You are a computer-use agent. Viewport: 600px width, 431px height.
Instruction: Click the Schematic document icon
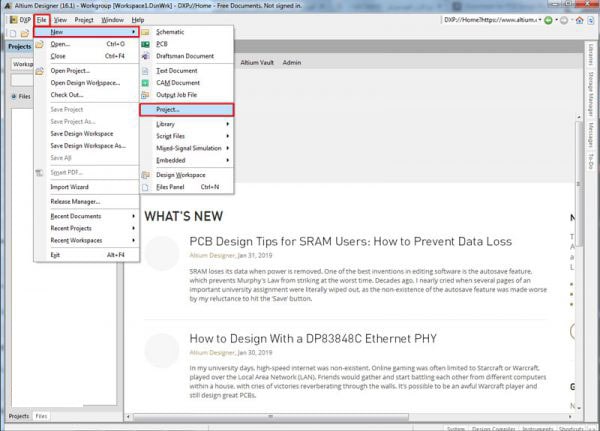[145, 32]
